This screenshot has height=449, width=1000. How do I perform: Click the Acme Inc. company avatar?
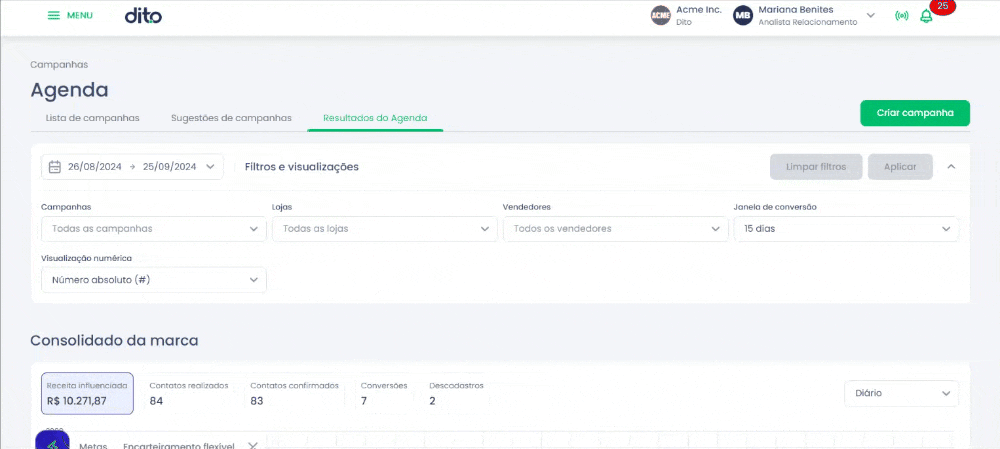coord(661,15)
